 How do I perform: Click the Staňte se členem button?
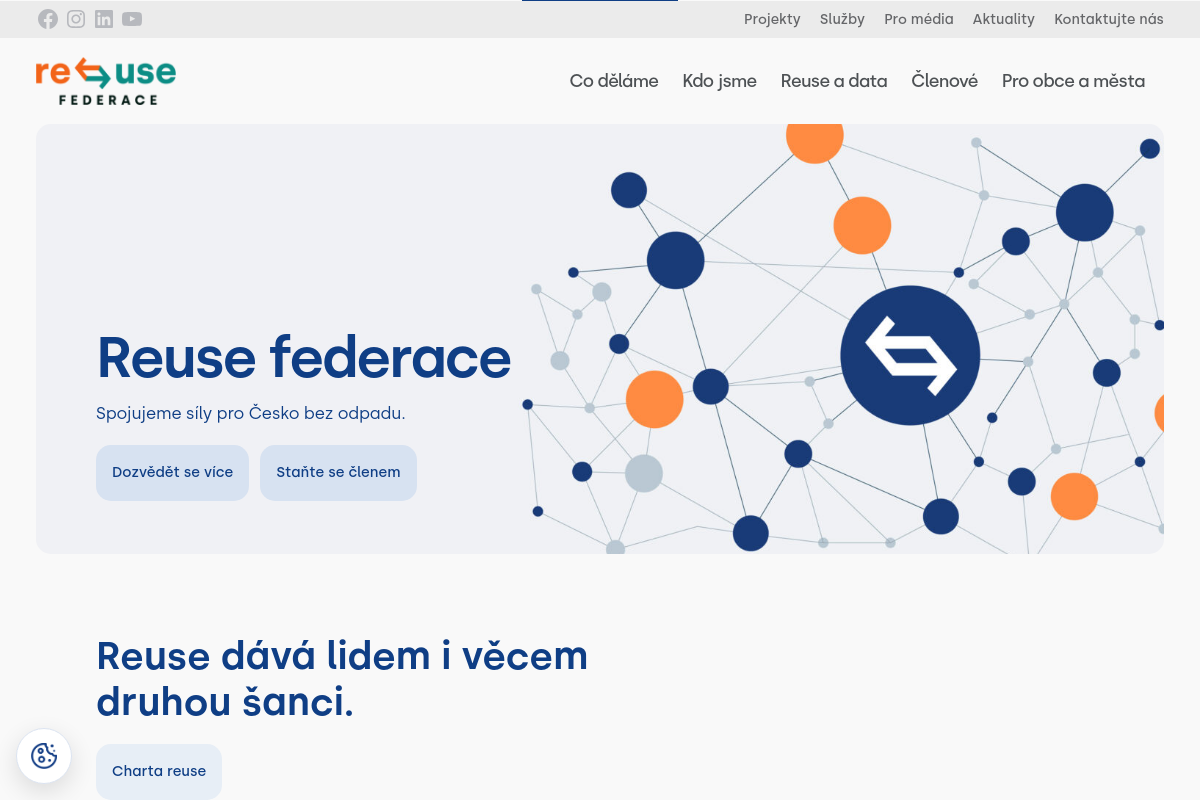pyautogui.click(x=338, y=473)
